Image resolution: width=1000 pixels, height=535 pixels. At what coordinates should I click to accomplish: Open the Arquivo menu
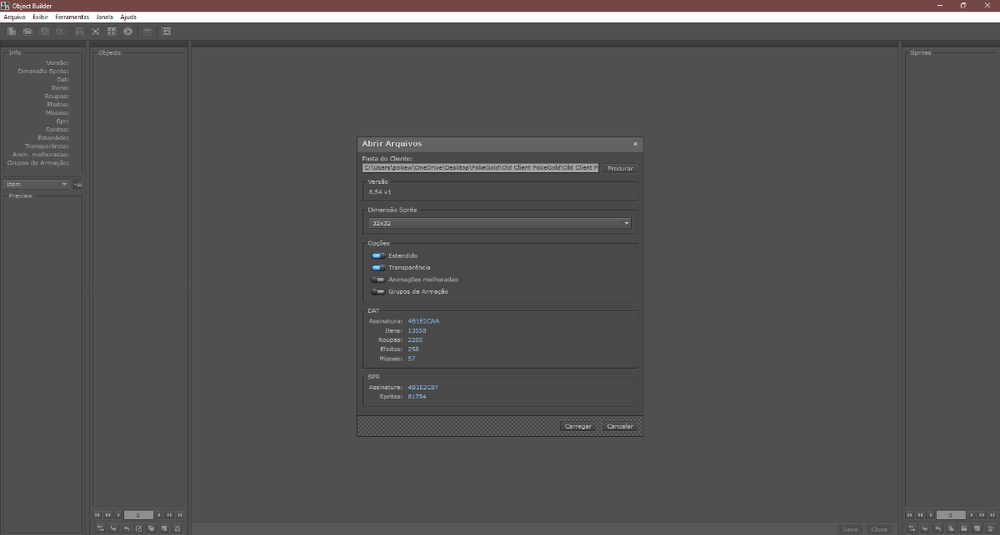14,18
